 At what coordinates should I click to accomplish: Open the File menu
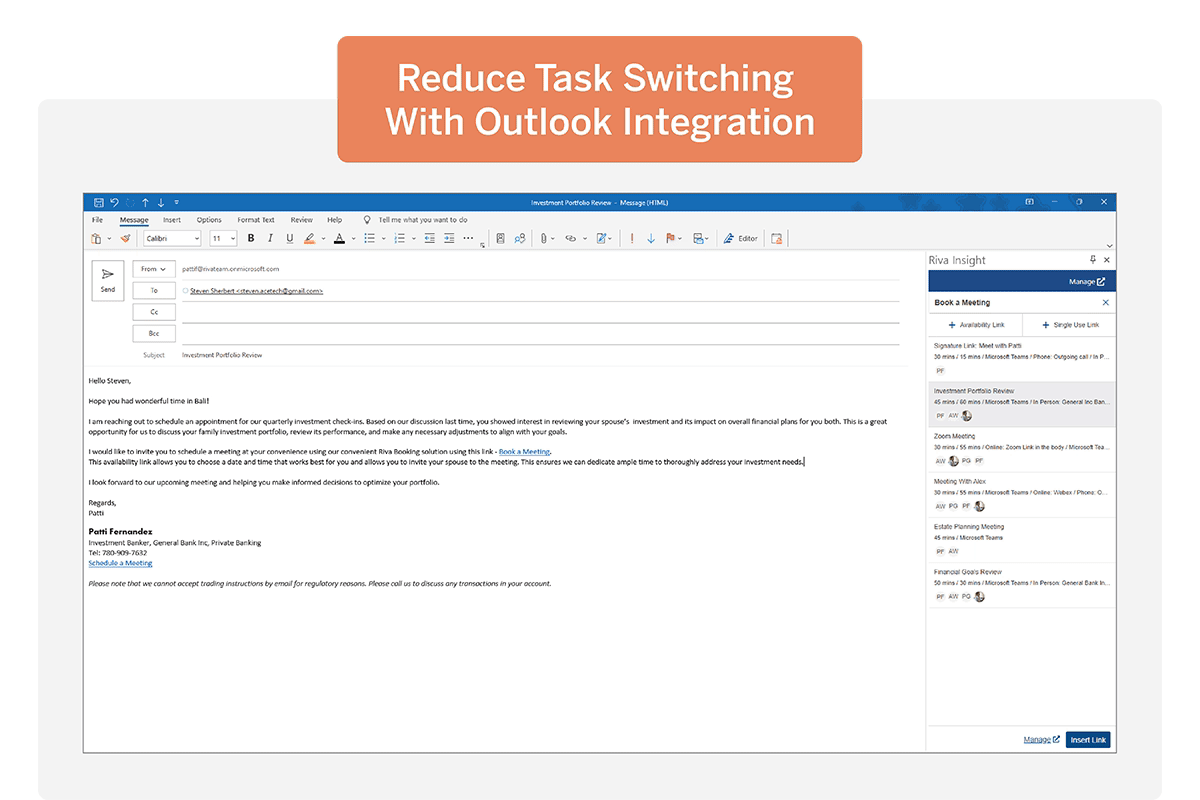point(97,220)
